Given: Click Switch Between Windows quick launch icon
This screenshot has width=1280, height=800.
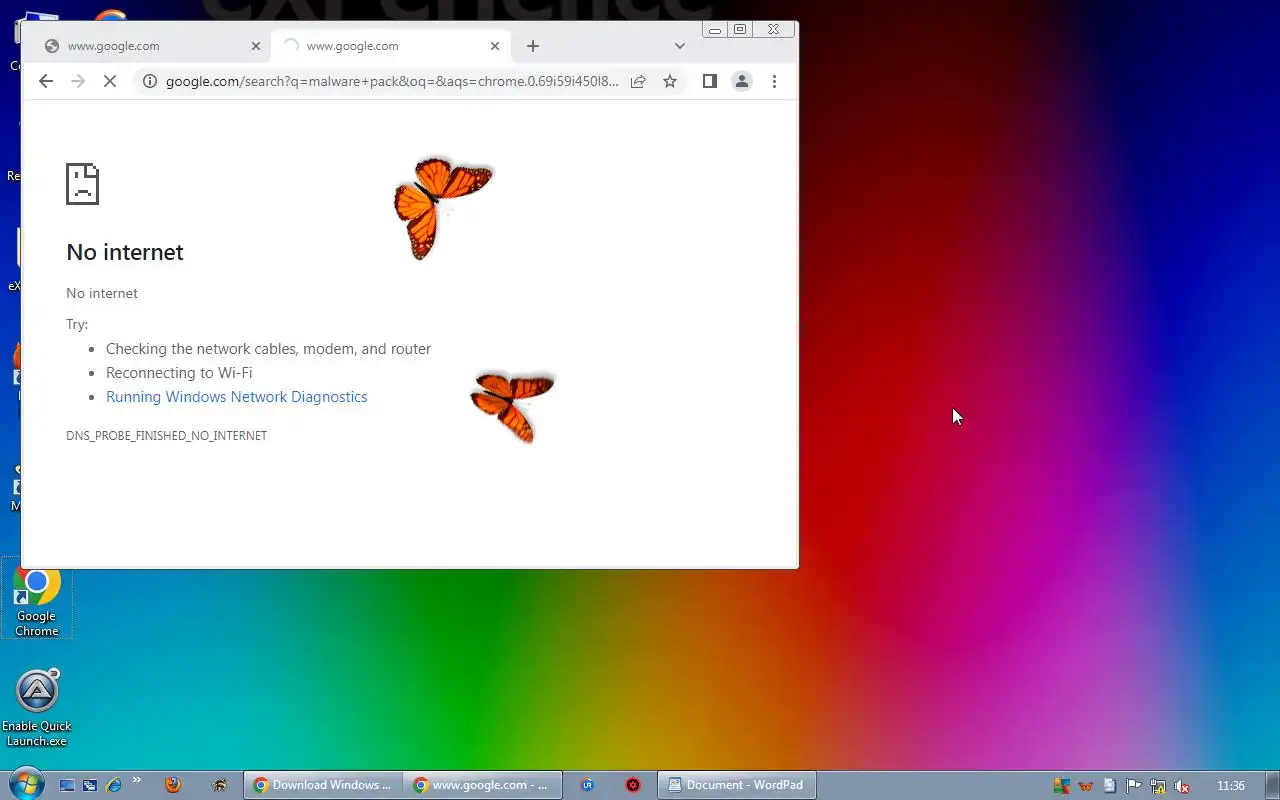Looking at the screenshot, I should click(90, 786).
